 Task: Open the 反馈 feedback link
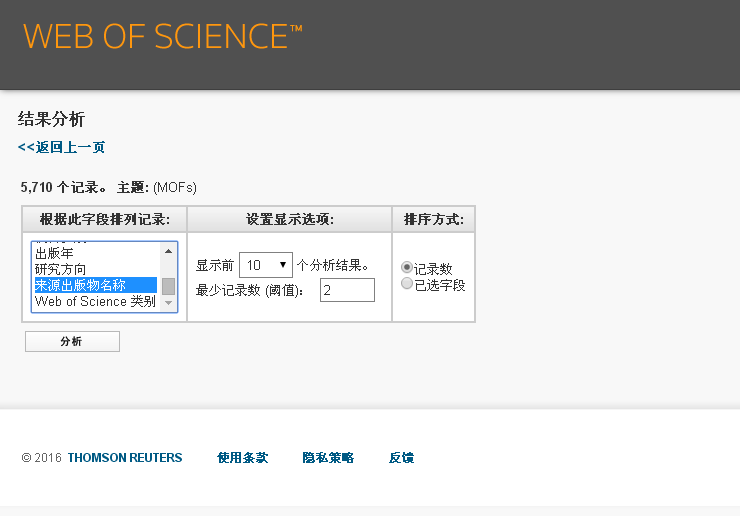tap(401, 458)
